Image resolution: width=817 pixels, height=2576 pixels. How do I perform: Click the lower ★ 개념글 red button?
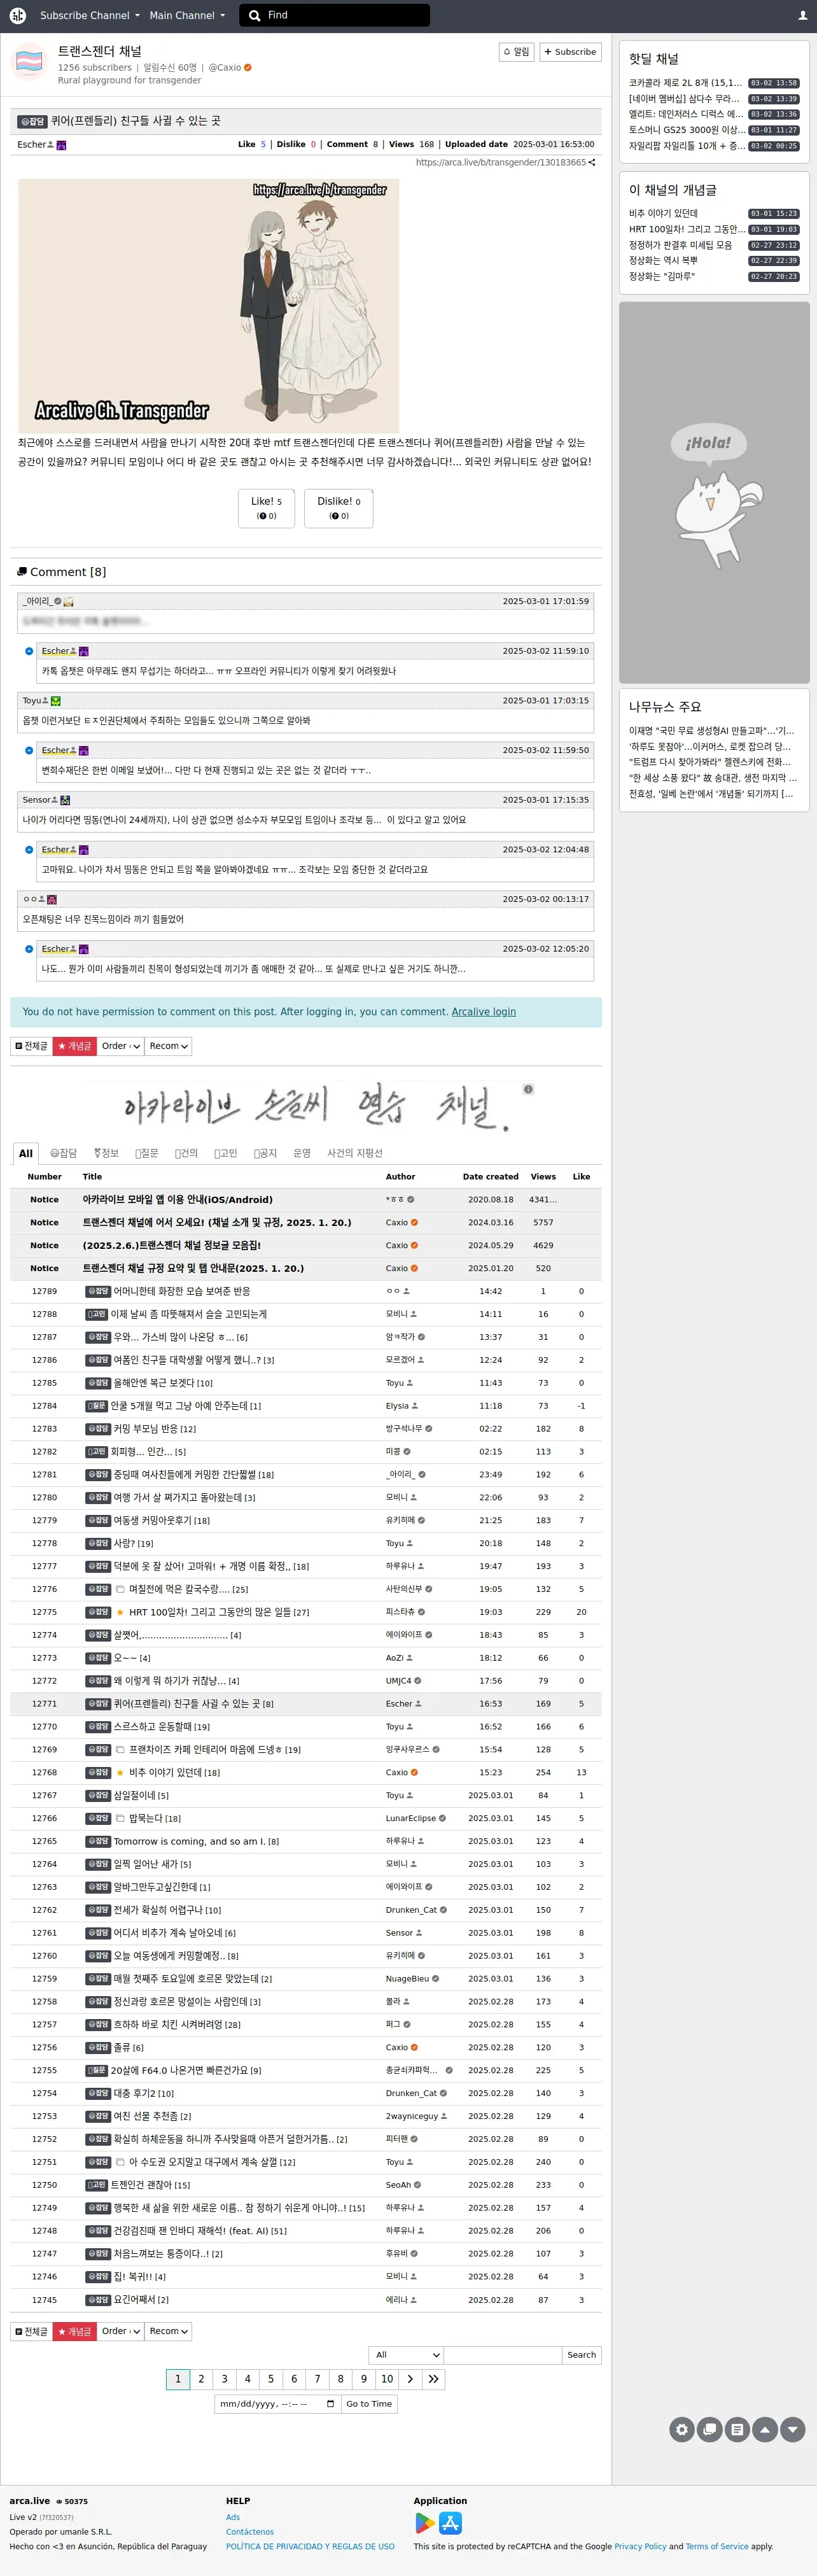pos(74,2331)
